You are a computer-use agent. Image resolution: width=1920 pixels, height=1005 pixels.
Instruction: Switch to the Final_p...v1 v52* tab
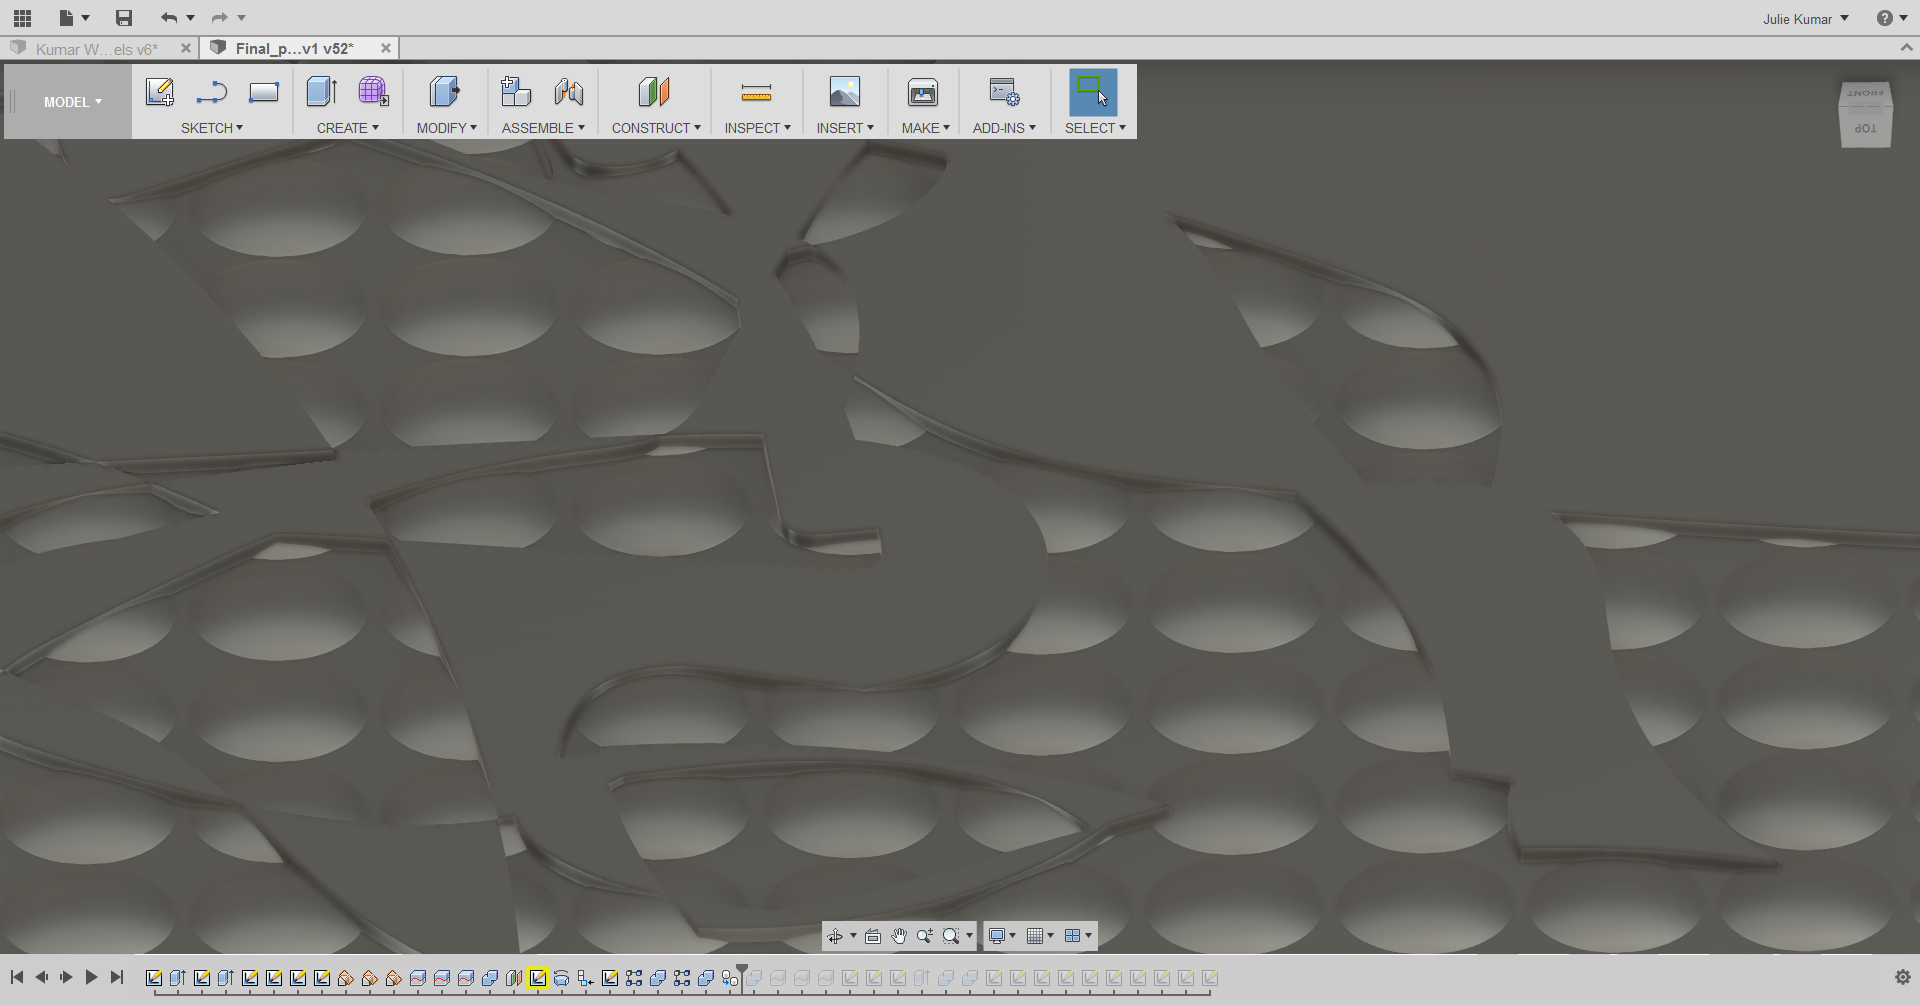294,48
